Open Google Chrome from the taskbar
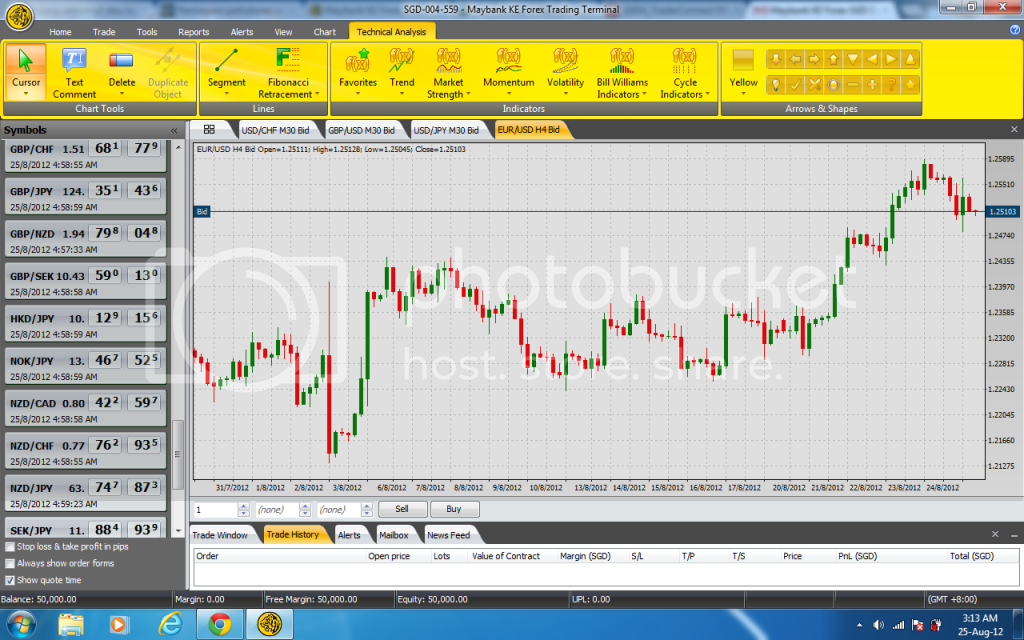This screenshot has height=640, width=1024. tap(219, 624)
